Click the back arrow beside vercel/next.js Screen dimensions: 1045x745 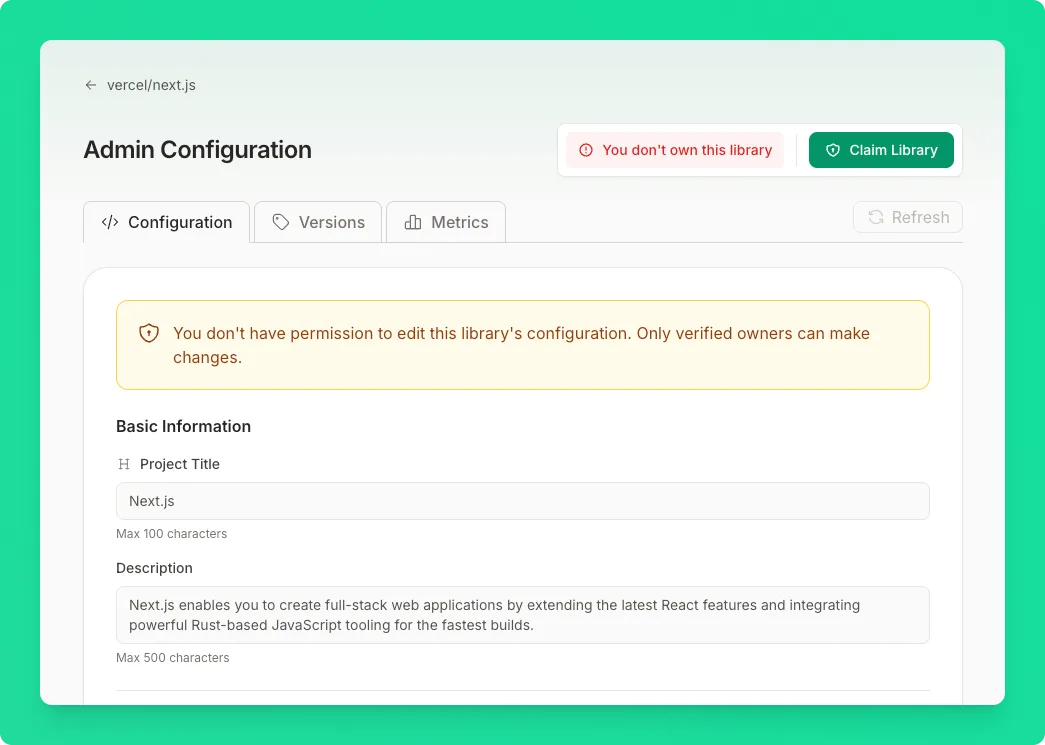pyautogui.click(x=91, y=85)
